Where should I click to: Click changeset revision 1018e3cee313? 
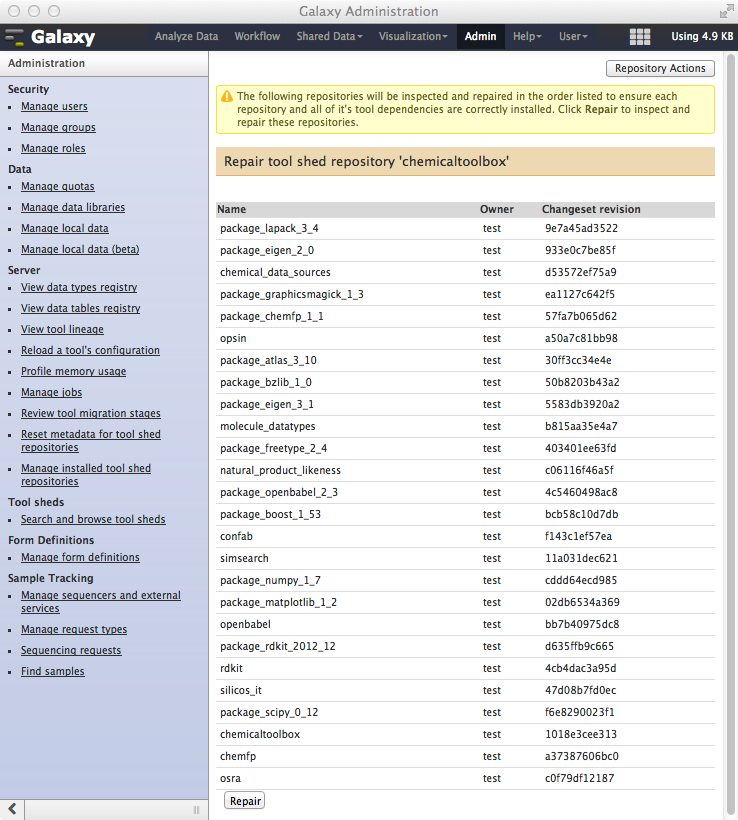click(x=581, y=734)
